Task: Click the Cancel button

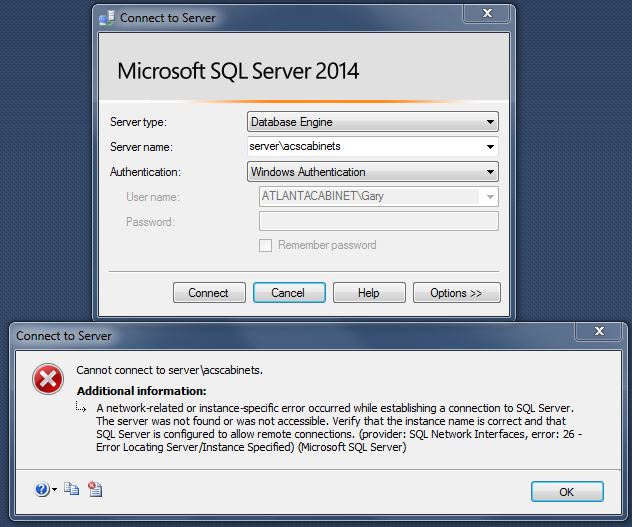Action: (289, 293)
